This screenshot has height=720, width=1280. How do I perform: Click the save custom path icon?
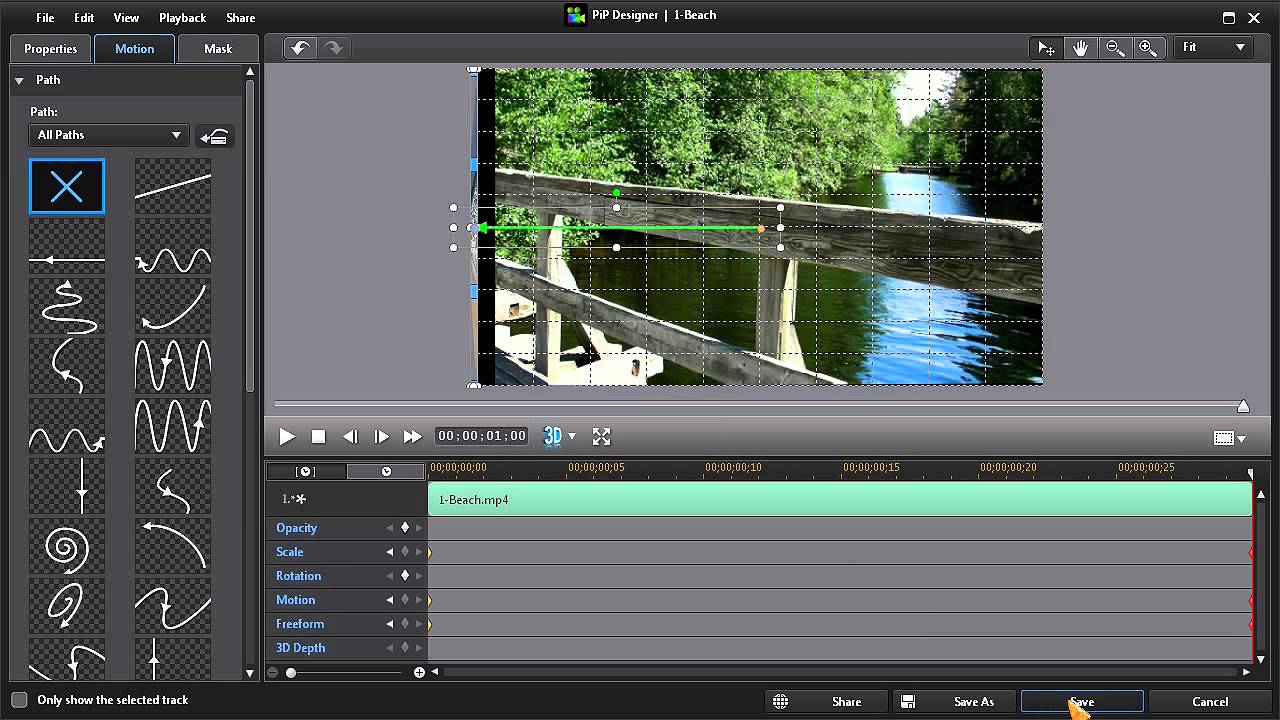pyautogui.click(x=214, y=136)
